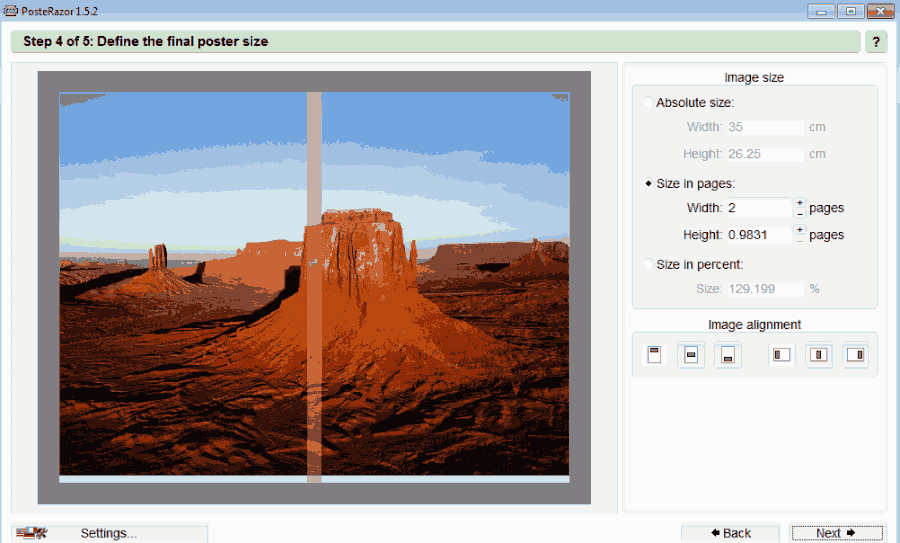Viewport: 900px width, 543px height.
Task: Increase pages height with plus stepper
Action: coord(800,230)
